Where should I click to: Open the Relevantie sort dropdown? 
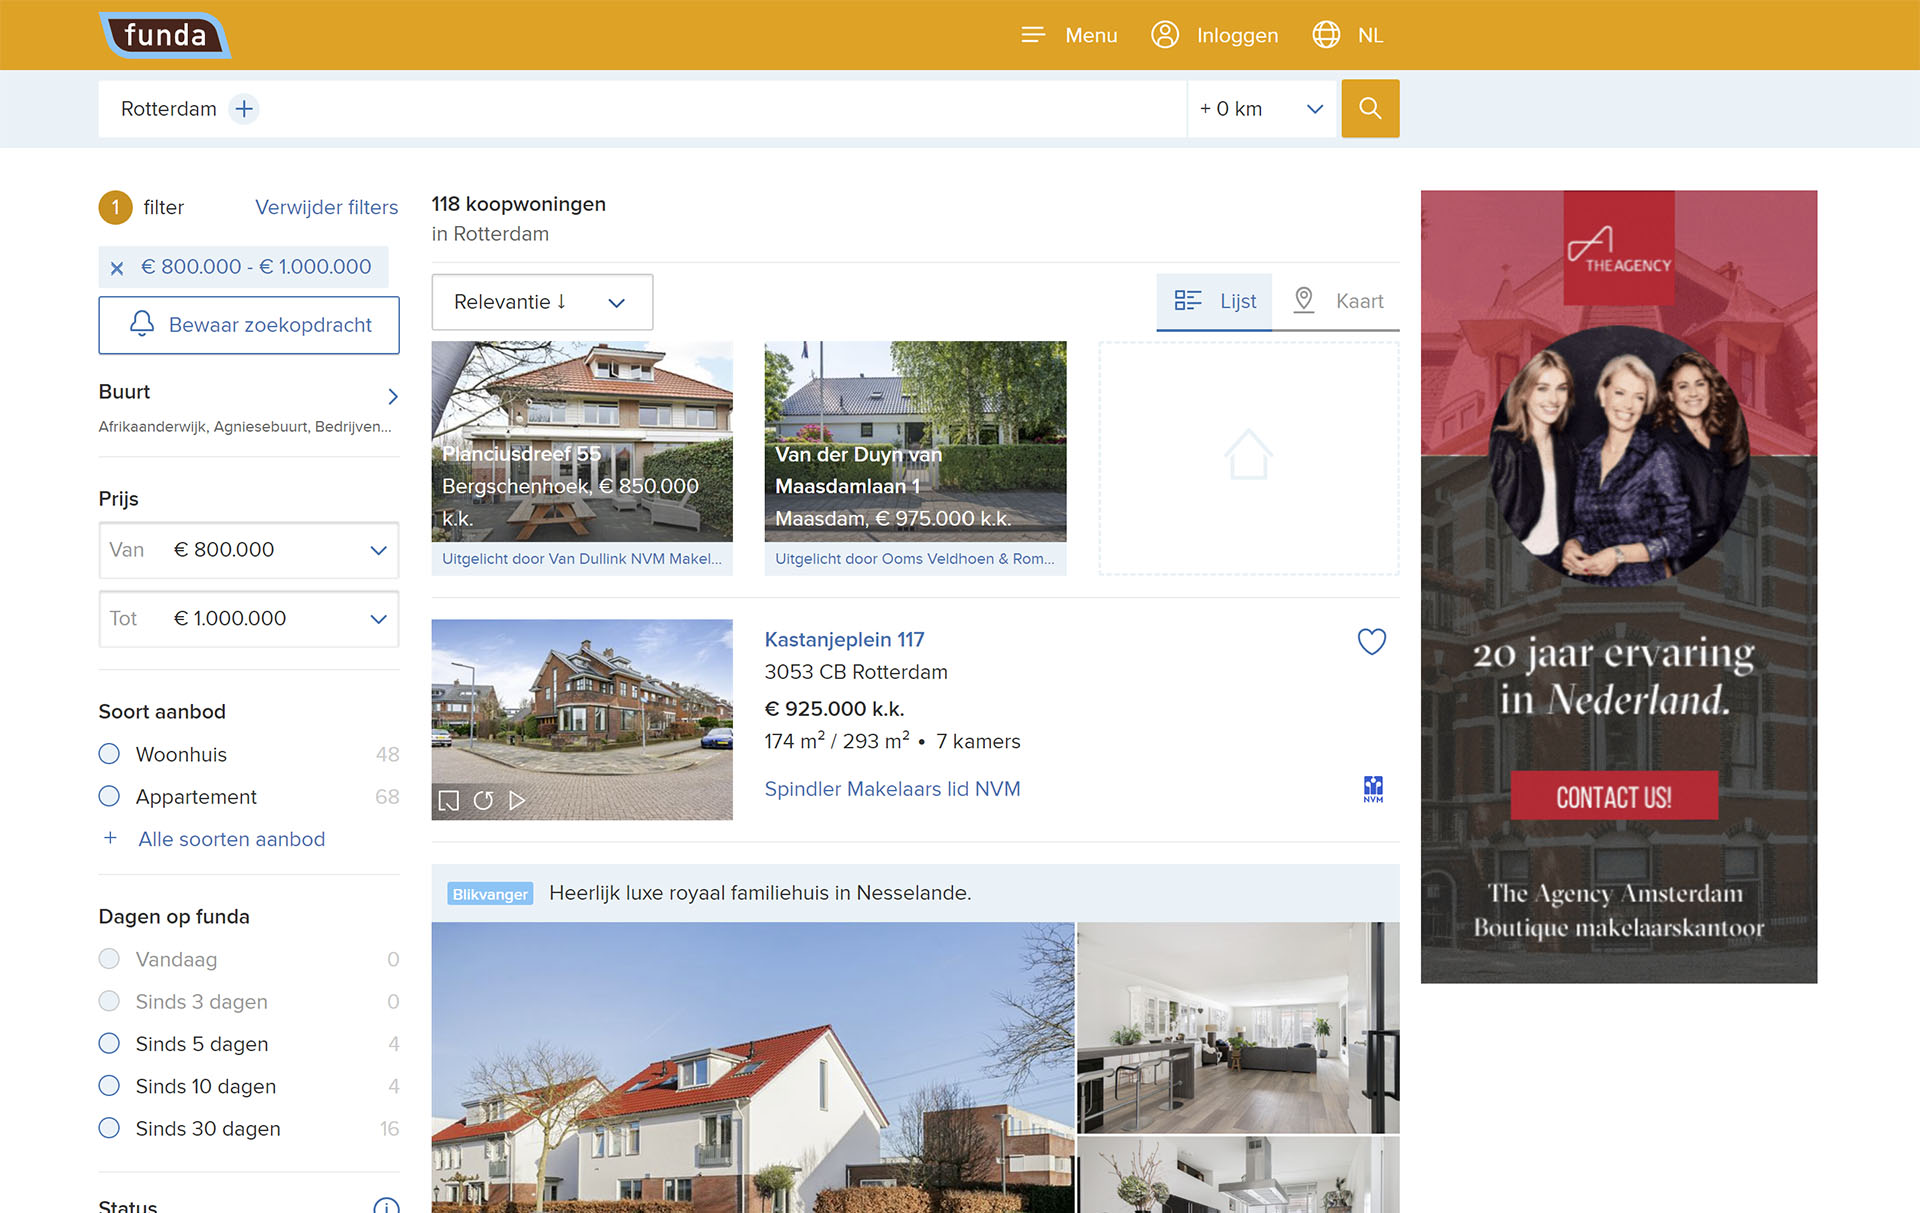pos(542,302)
